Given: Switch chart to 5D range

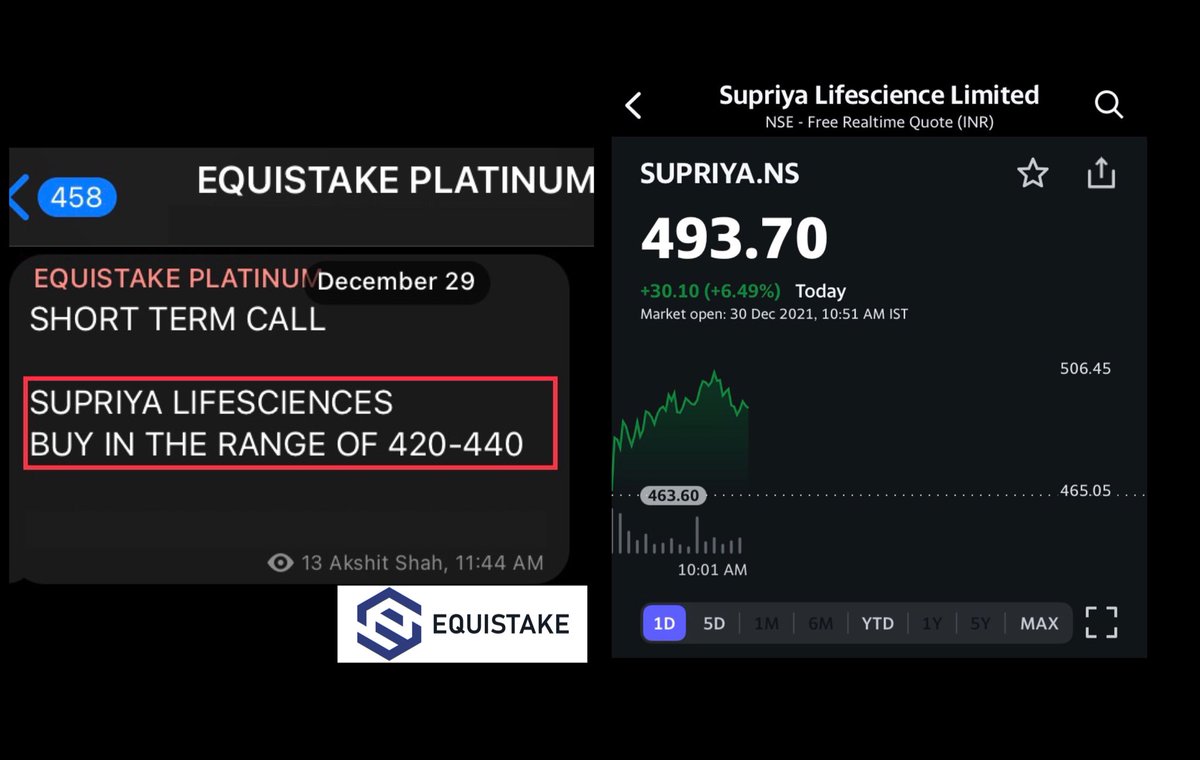Looking at the screenshot, I should click(x=714, y=623).
